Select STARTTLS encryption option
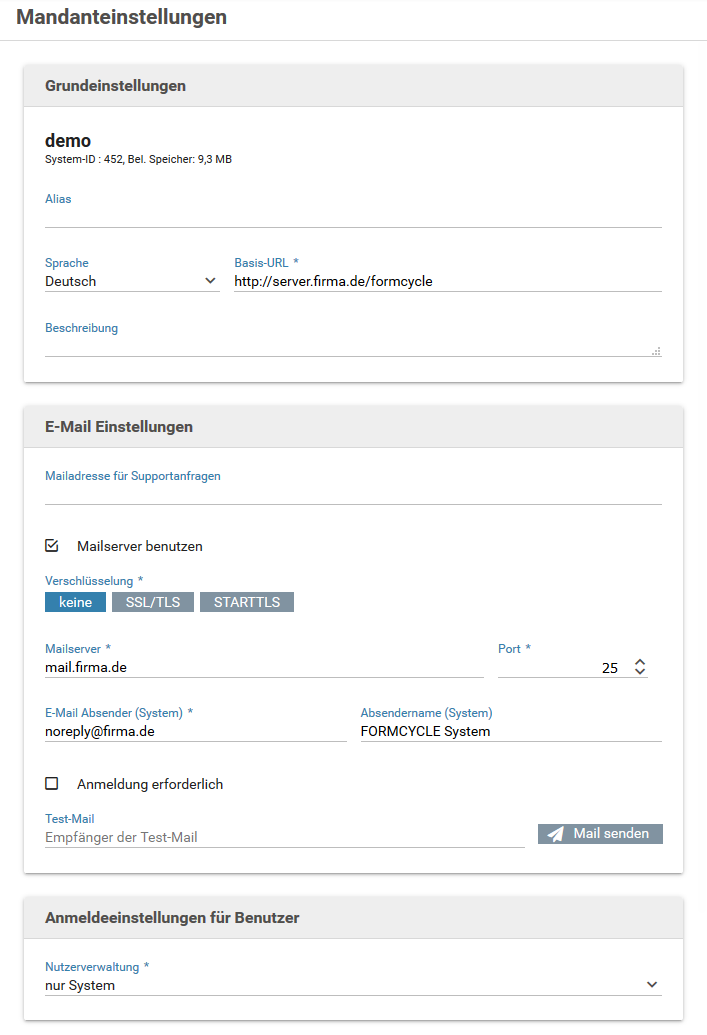 coord(247,602)
